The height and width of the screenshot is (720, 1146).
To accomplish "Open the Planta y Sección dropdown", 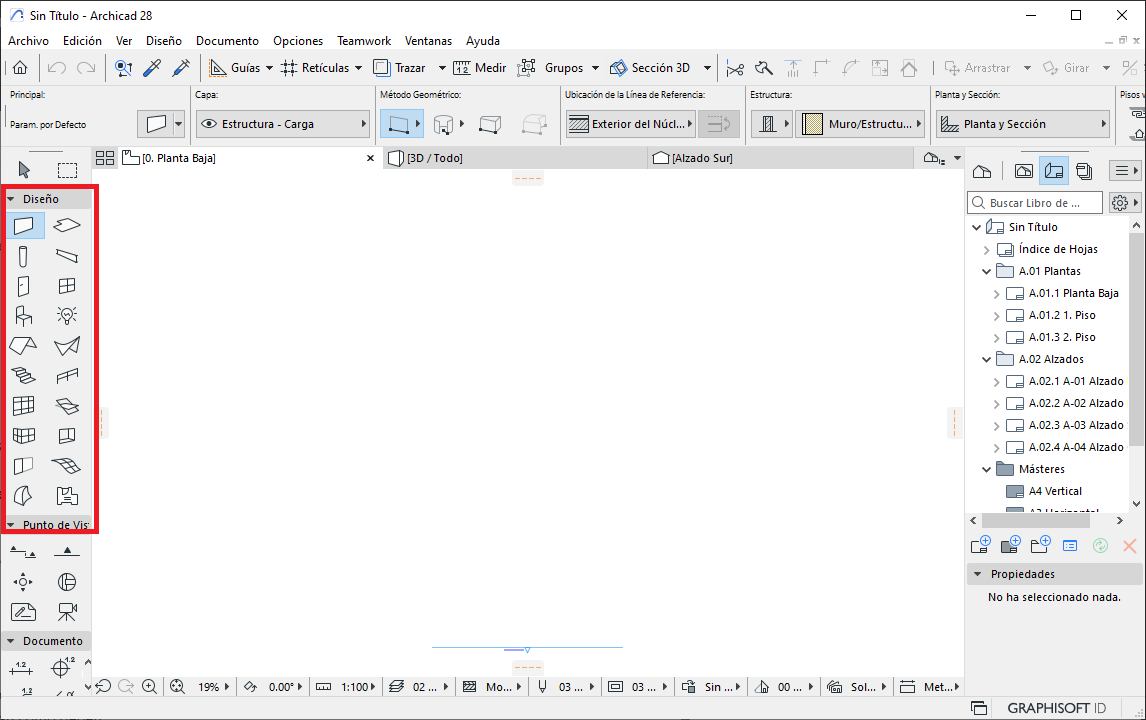I will point(1023,124).
